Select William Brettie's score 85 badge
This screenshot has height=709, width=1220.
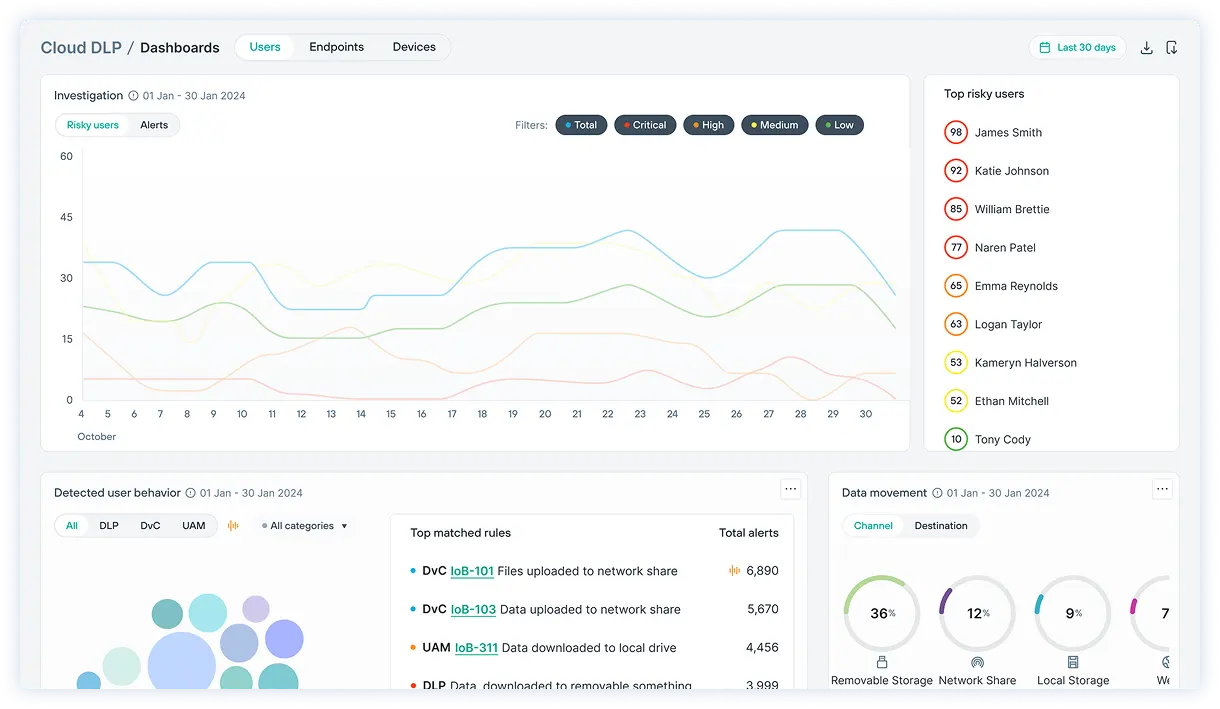(956, 209)
